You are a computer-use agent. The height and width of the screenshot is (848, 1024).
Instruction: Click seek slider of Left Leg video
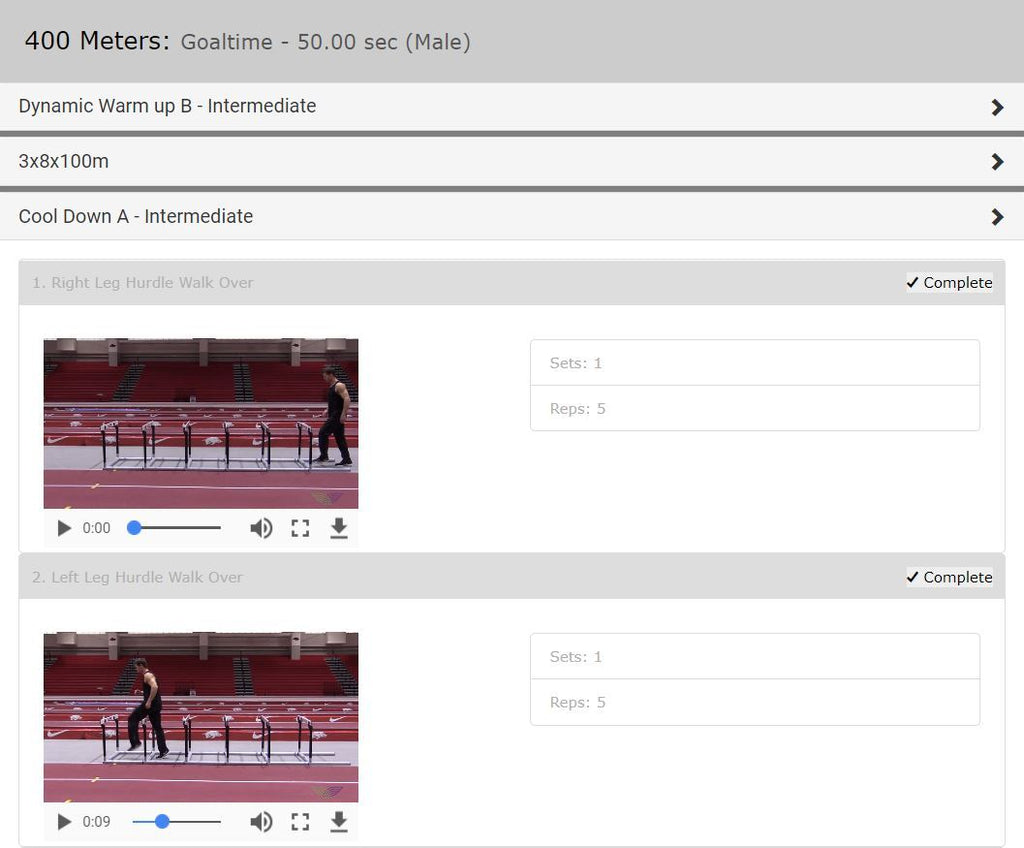[x=174, y=821]
